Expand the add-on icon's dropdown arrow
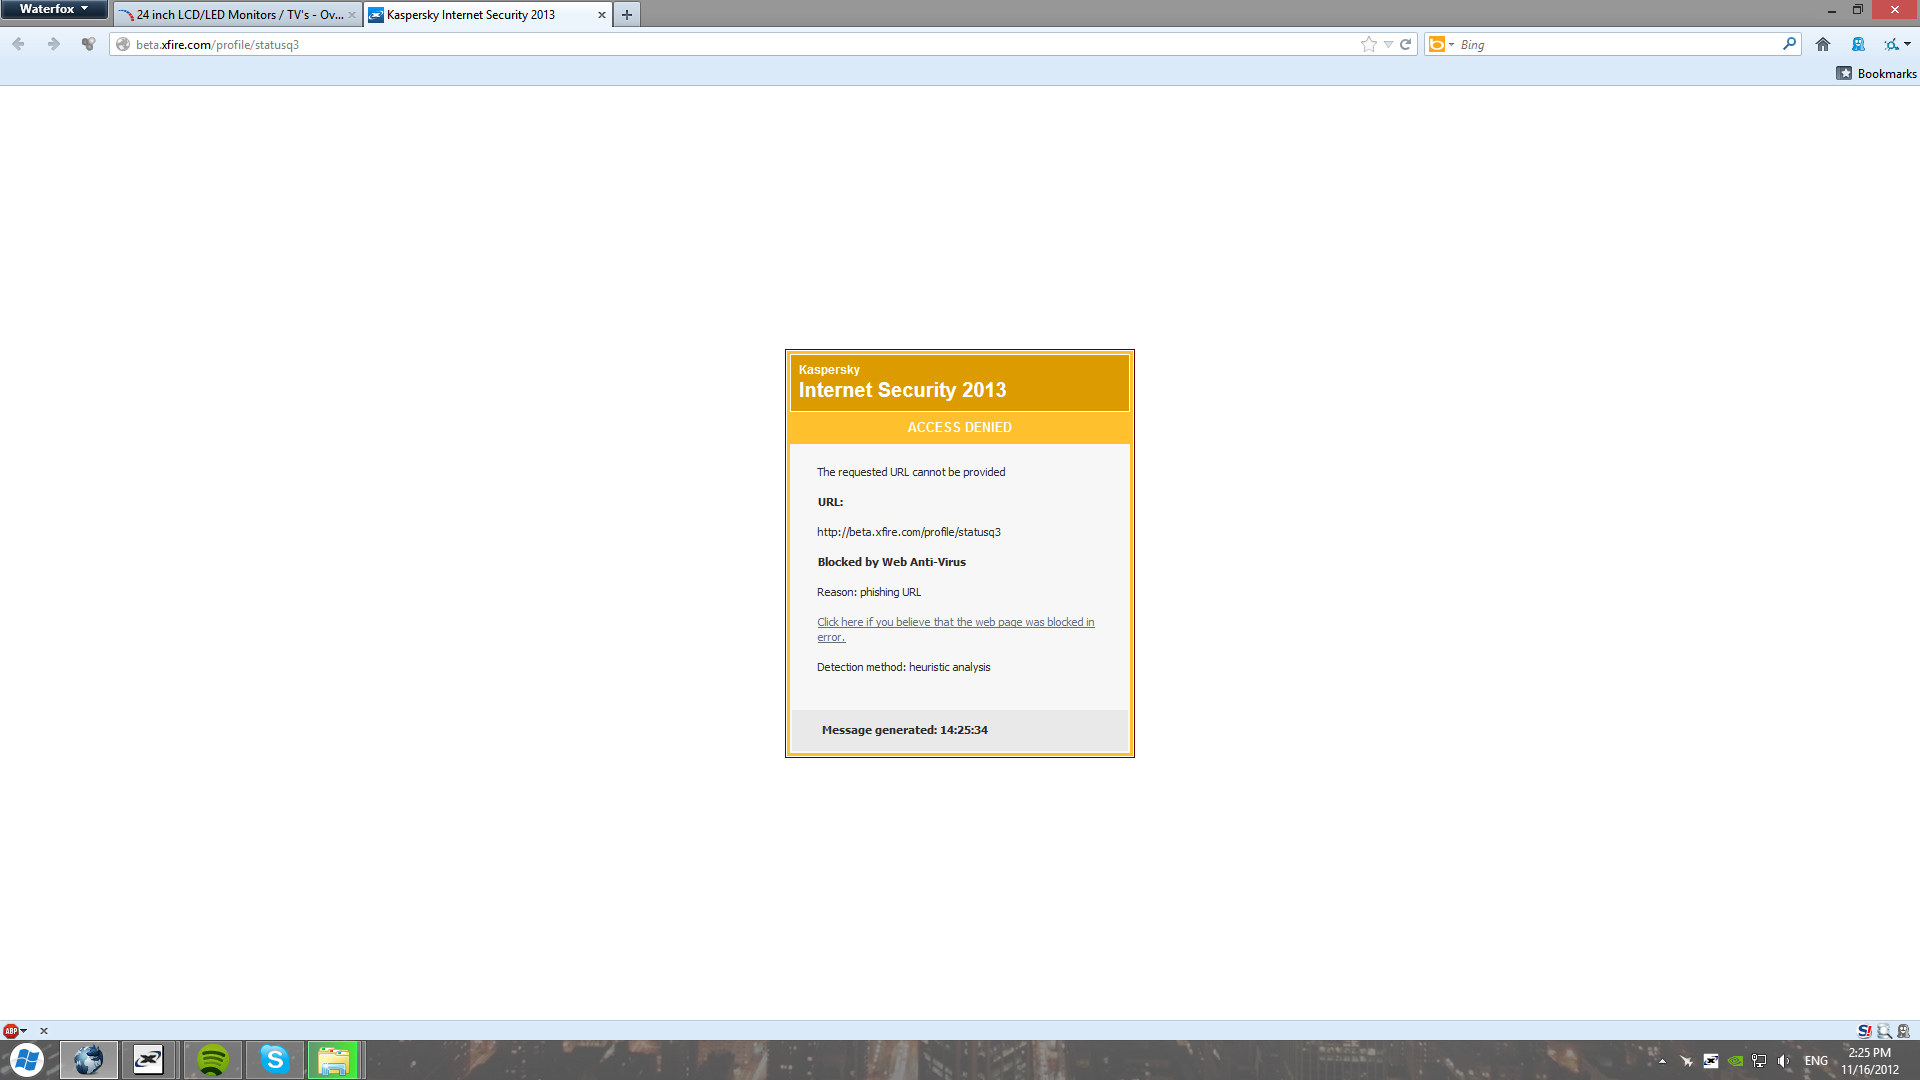 [1907, 44]
